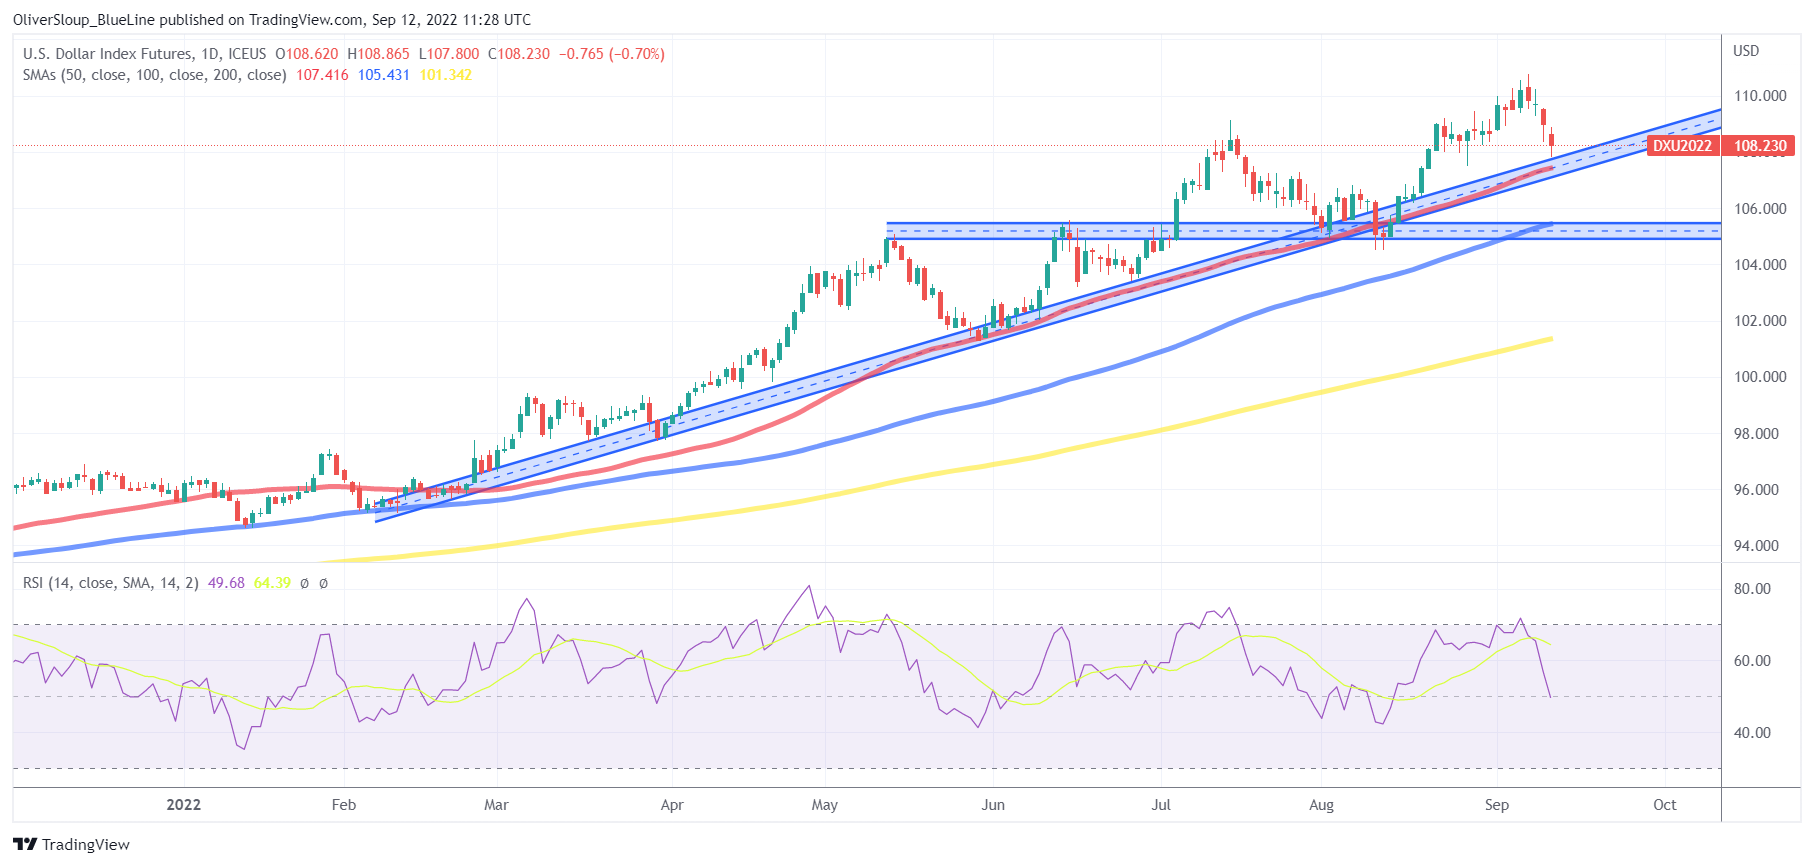
Task: Click the 60.00 RSI axis label
Action: point(1752,661)
